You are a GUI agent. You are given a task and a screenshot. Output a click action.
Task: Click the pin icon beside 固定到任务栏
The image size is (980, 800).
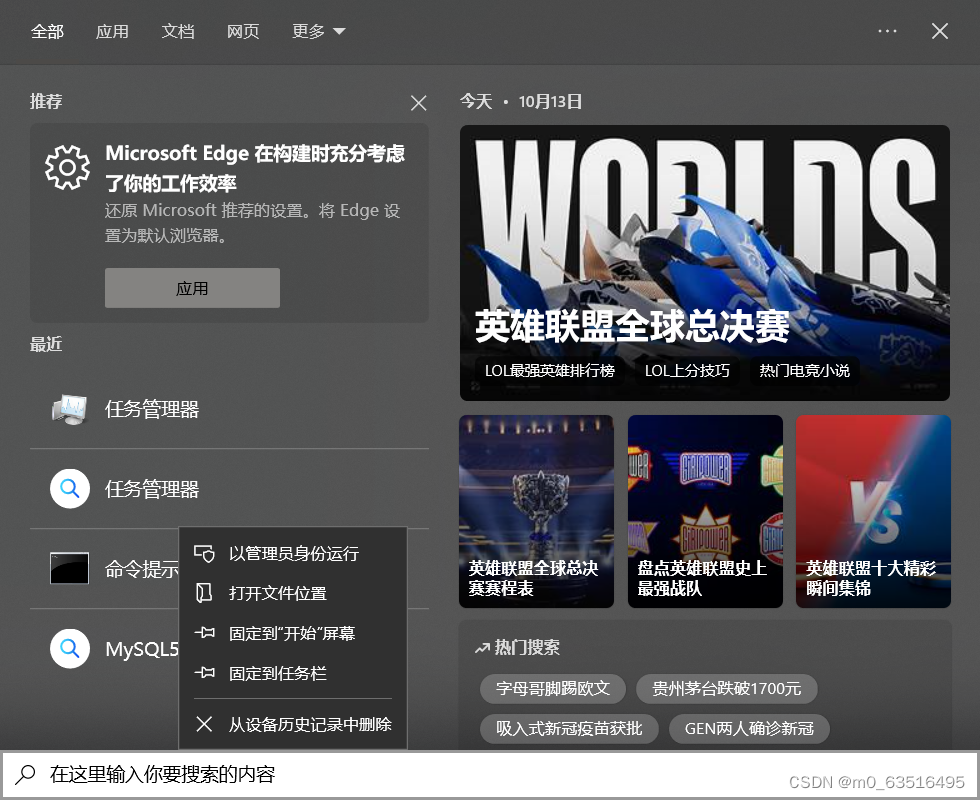point(204,673)
